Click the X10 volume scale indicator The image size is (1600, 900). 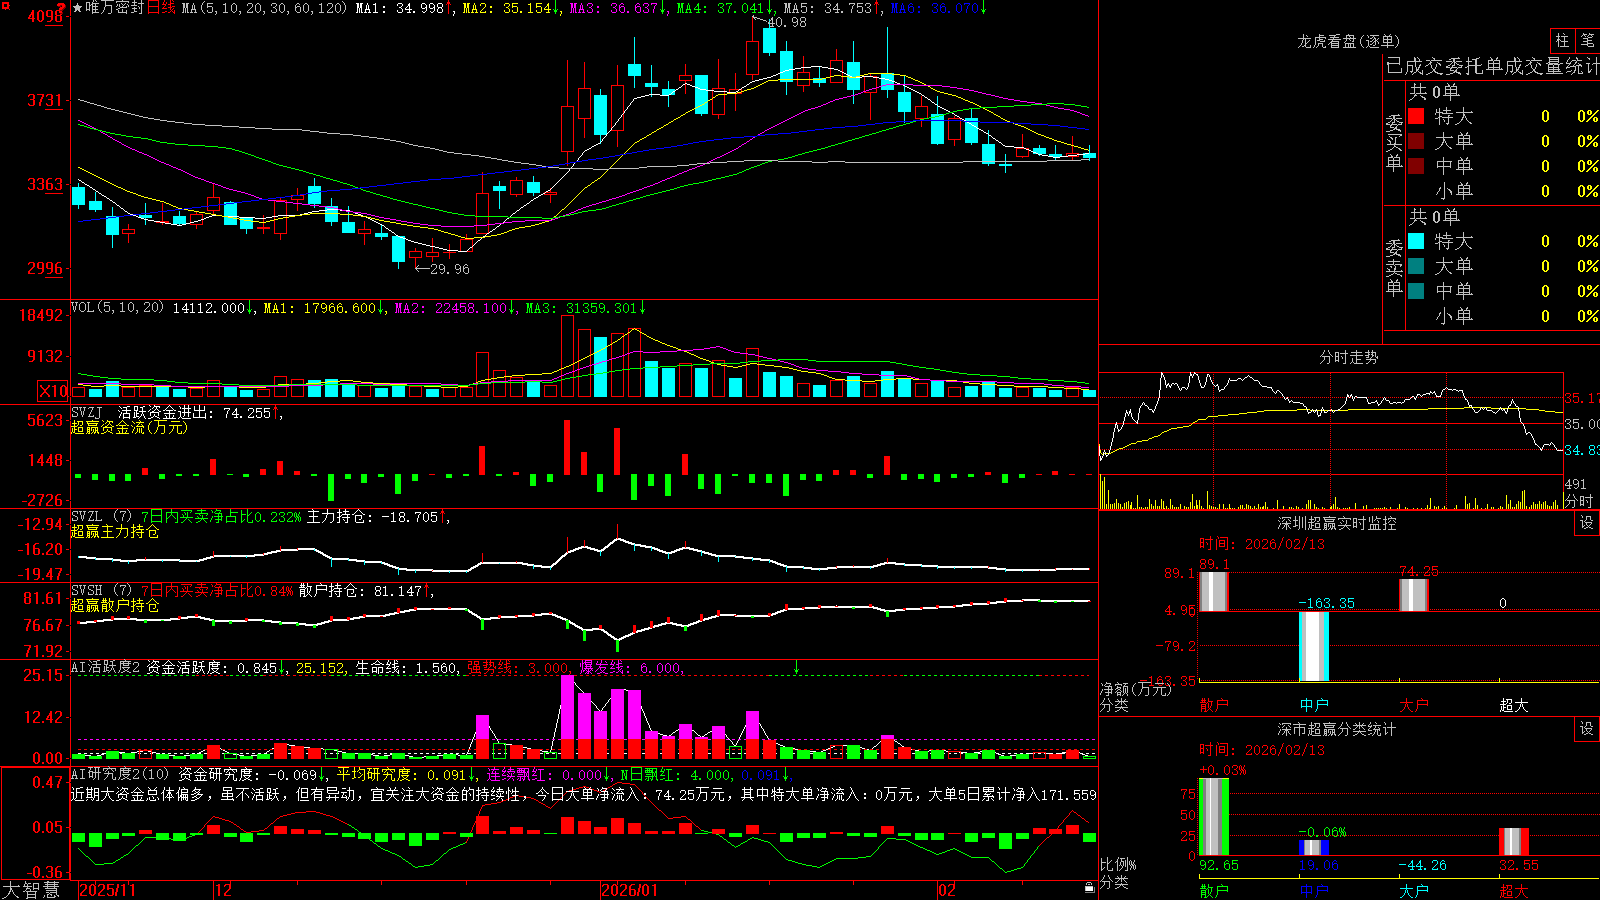[x=53, y=391]
